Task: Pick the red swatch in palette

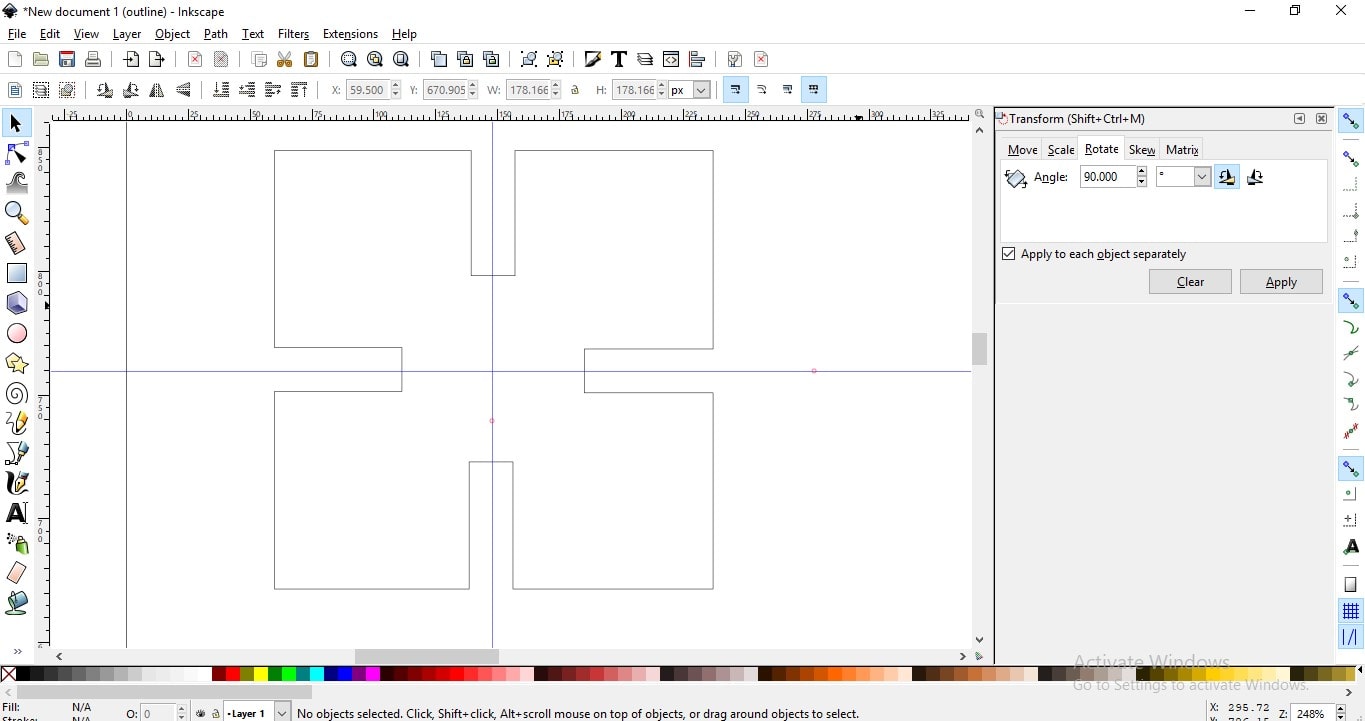Action: (233, 675)
